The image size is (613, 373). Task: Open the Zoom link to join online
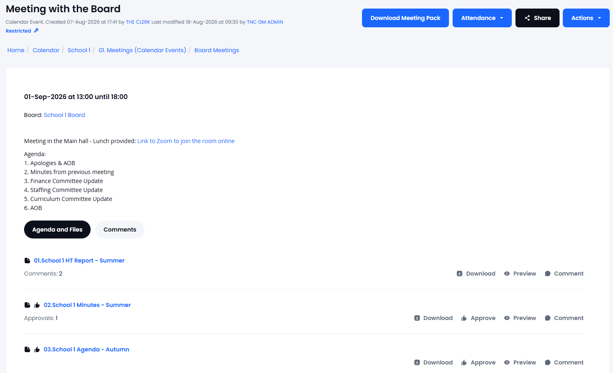186,141
